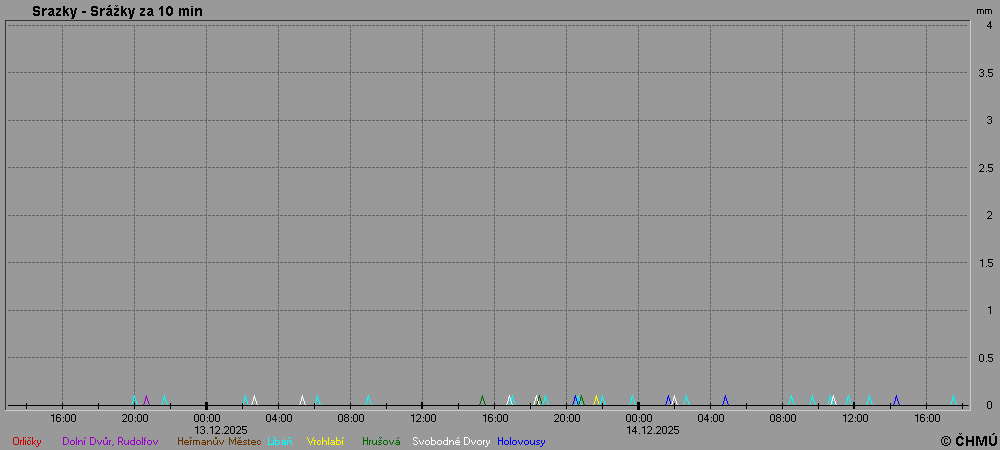Image resolution: width=1000 pixels, height=450 pixels.
Task: Select the cyan Libáň legend entry
Action: pos(280,441)
